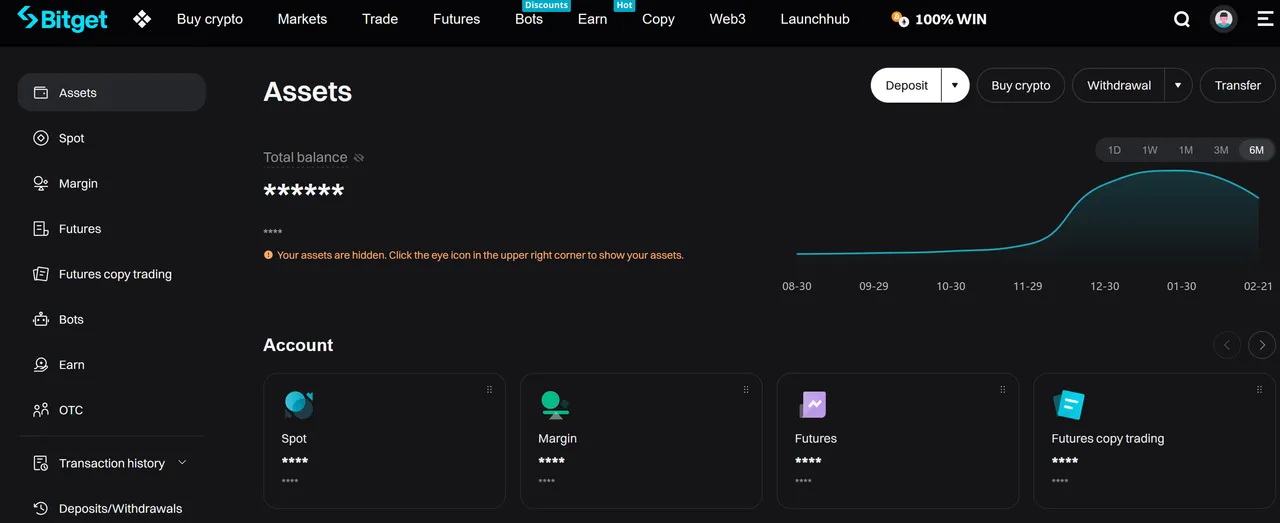Open the Markets menu
The width and height of the screenshot is (1280, 523).
302,19
